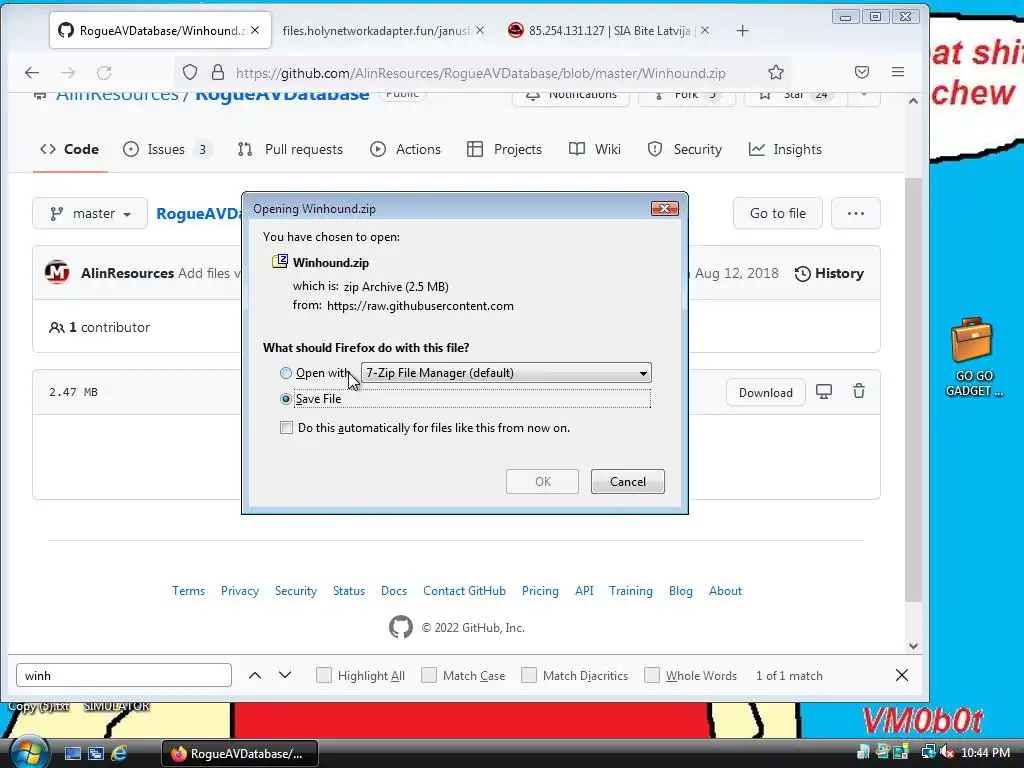The width and height of the screenshot is (1024, 768).
Task: Click the History clock icon
Action: pos(803,274)
